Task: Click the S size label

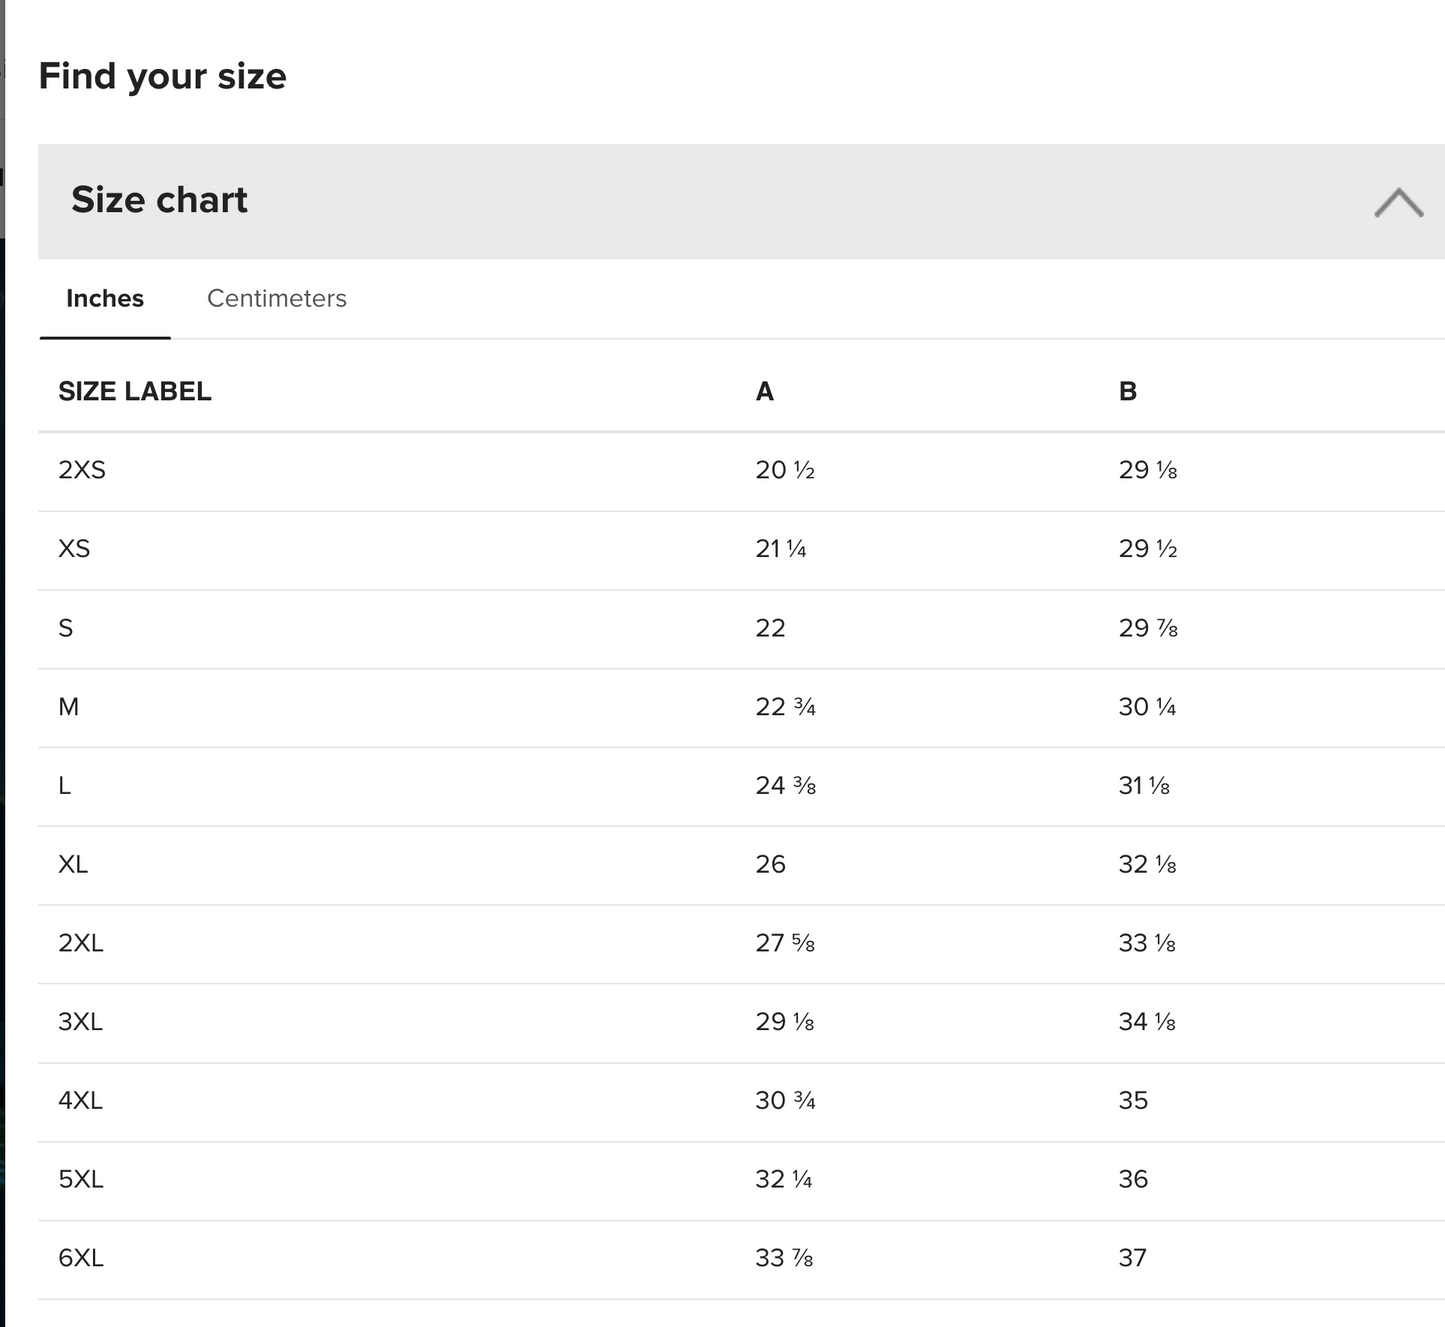Action: 66,628
